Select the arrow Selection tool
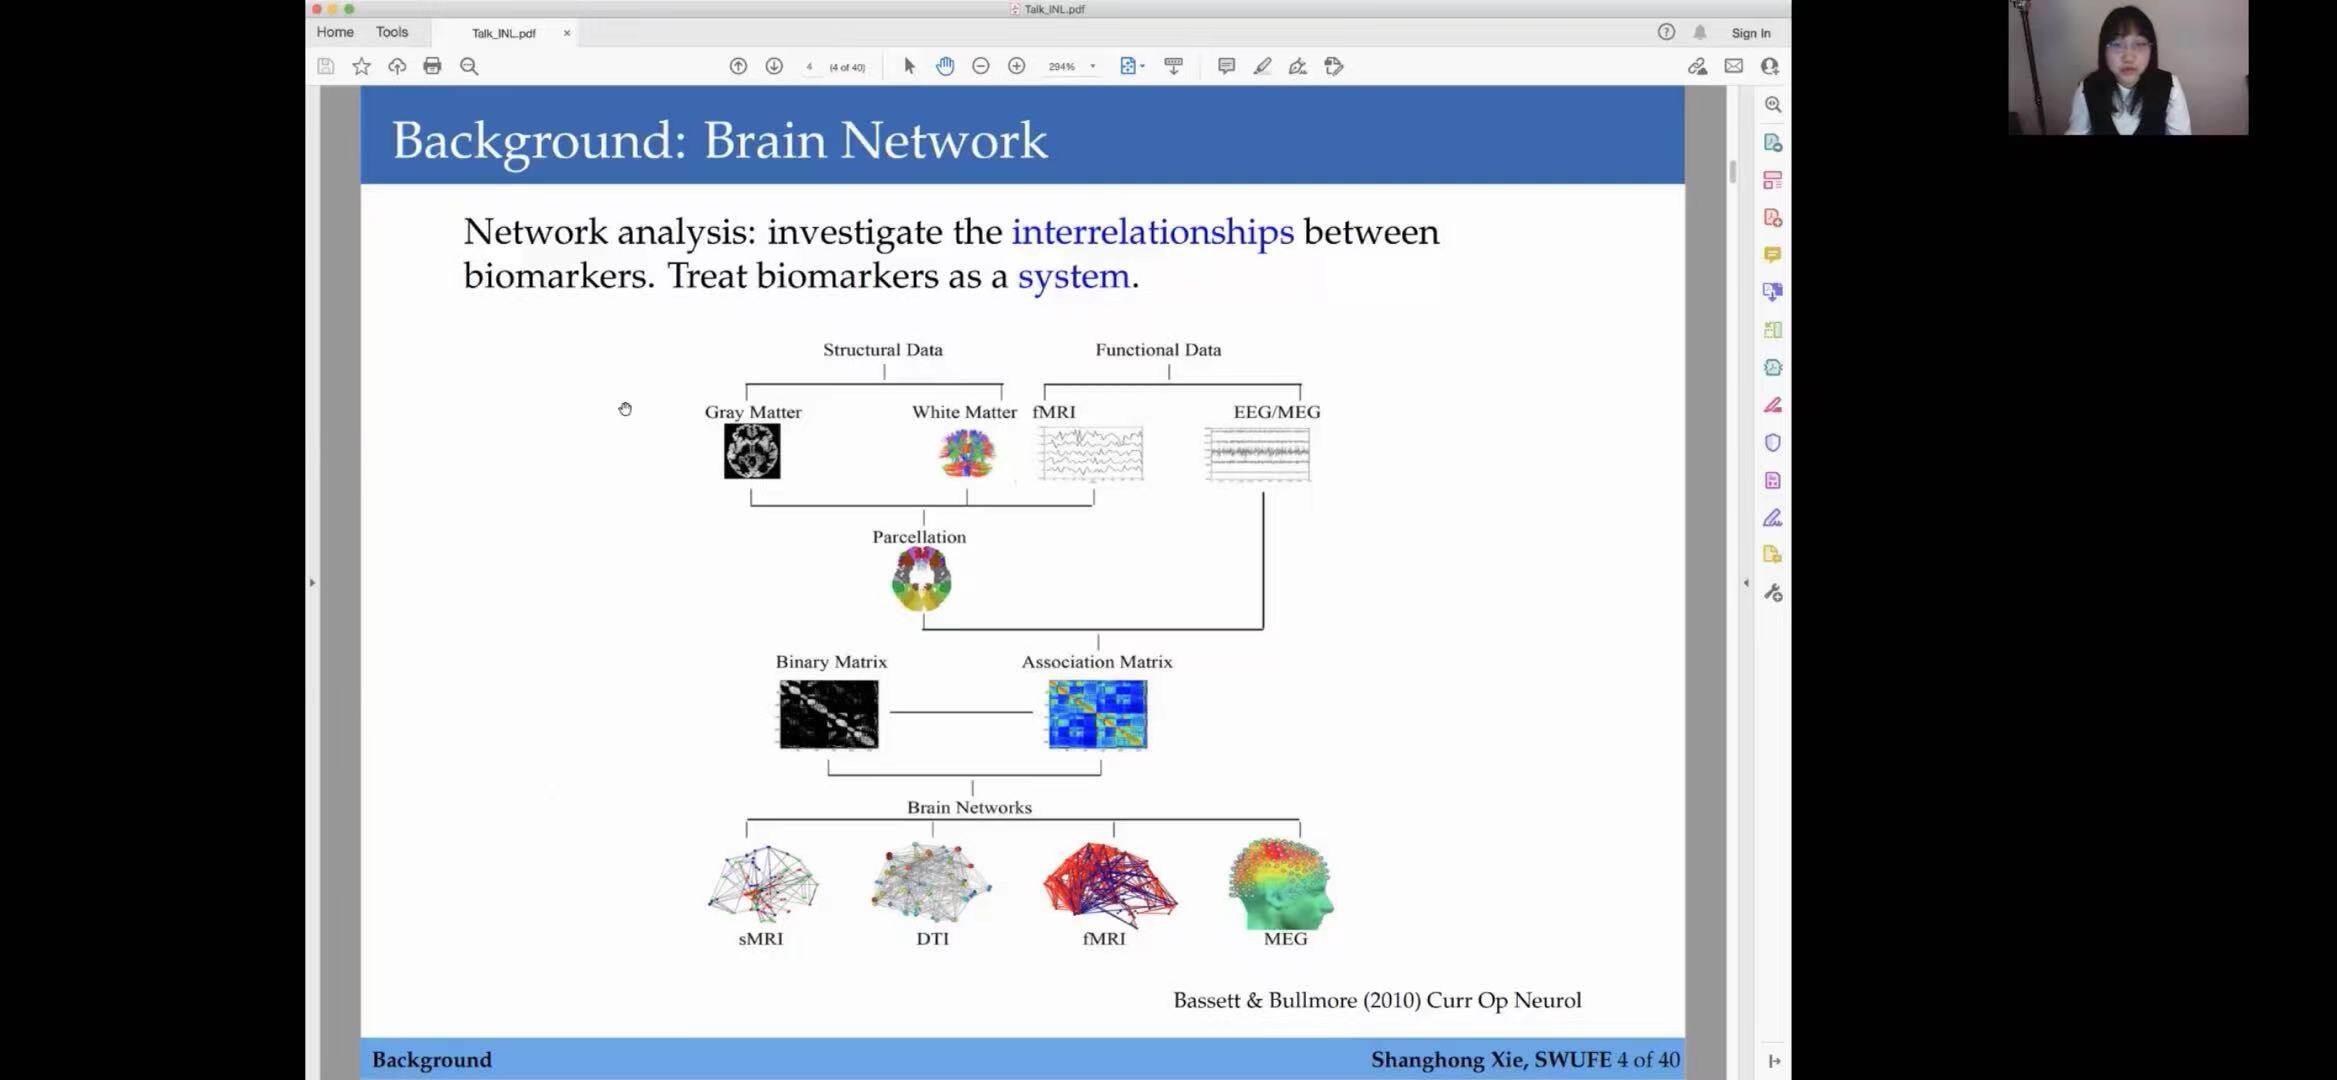The width and height of the screenshot is (2337, 1080). [909, 66]
